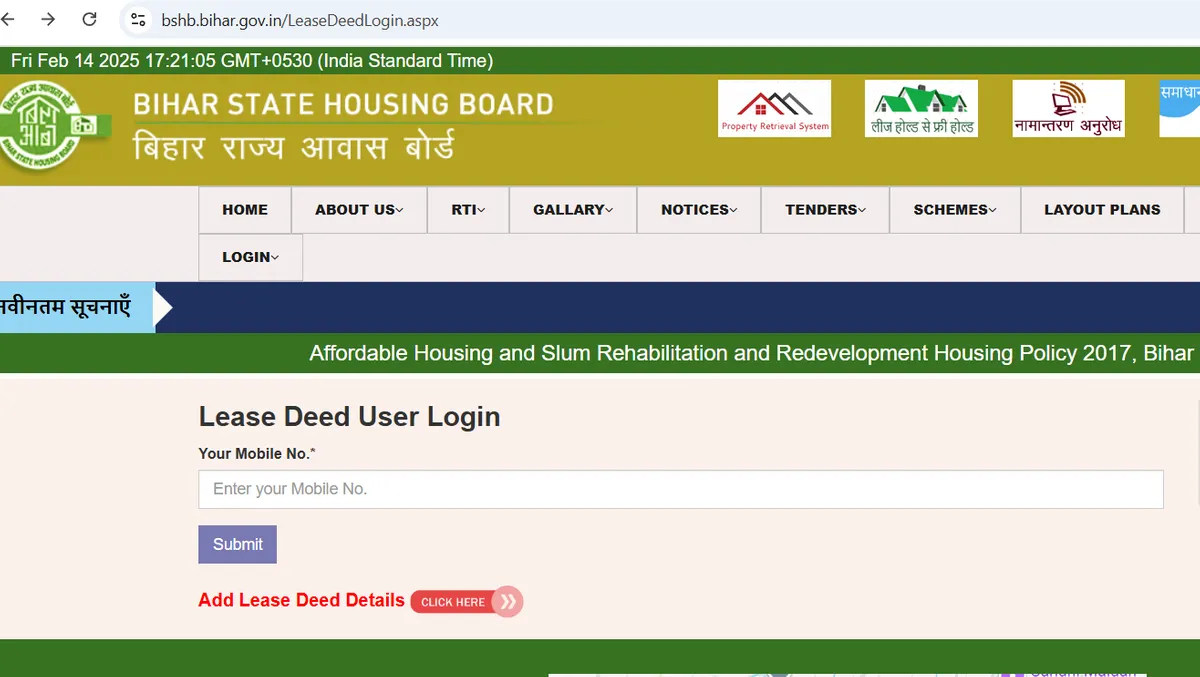Click the नामान्तरण अनुरोध mutation request icon
Viewport: 1200px width, 677px height.
1068,108
